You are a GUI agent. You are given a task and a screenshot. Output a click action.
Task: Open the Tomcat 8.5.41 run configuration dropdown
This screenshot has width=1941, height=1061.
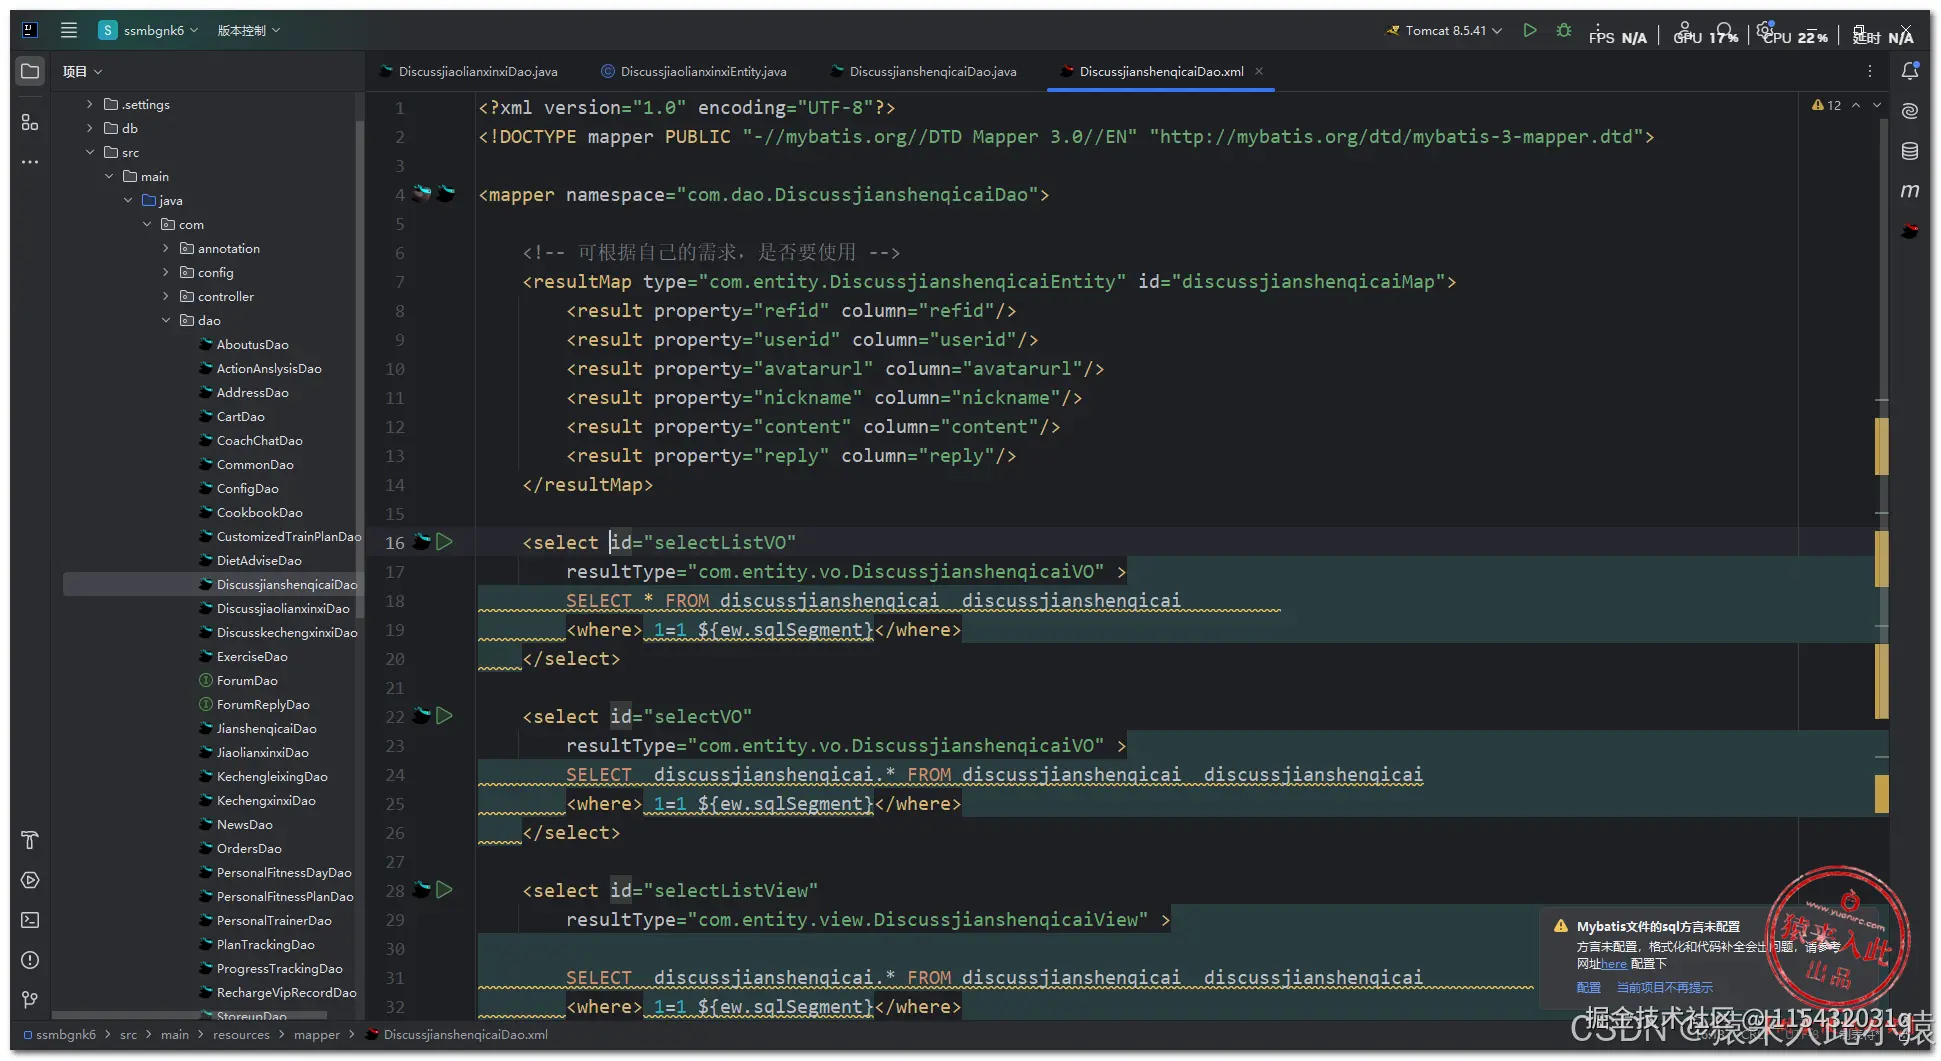point(1444,30)
